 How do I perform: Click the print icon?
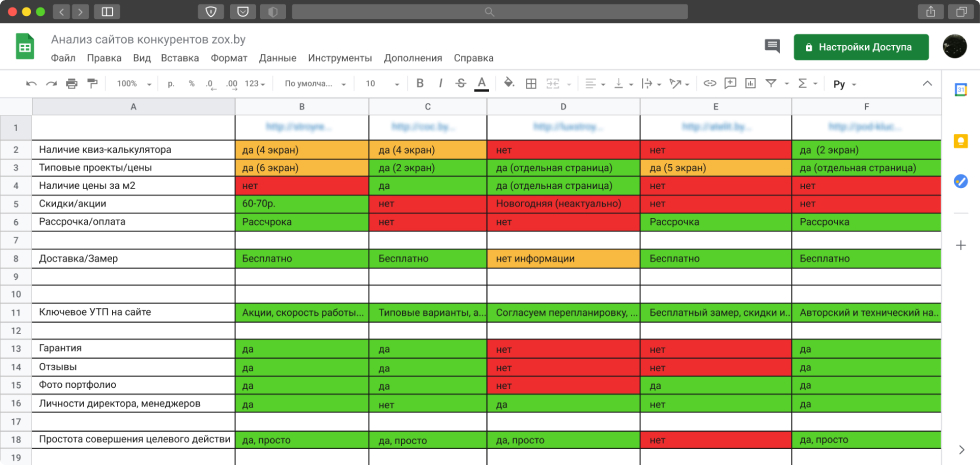(x=72, y=84)
